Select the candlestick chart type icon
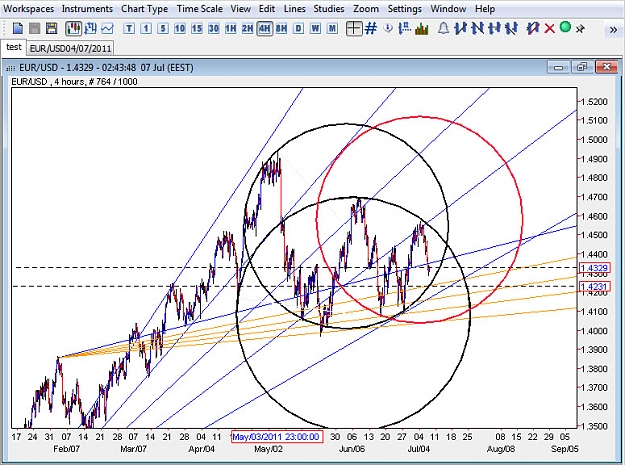Screen dimensions: 625x465 (74, 29)
